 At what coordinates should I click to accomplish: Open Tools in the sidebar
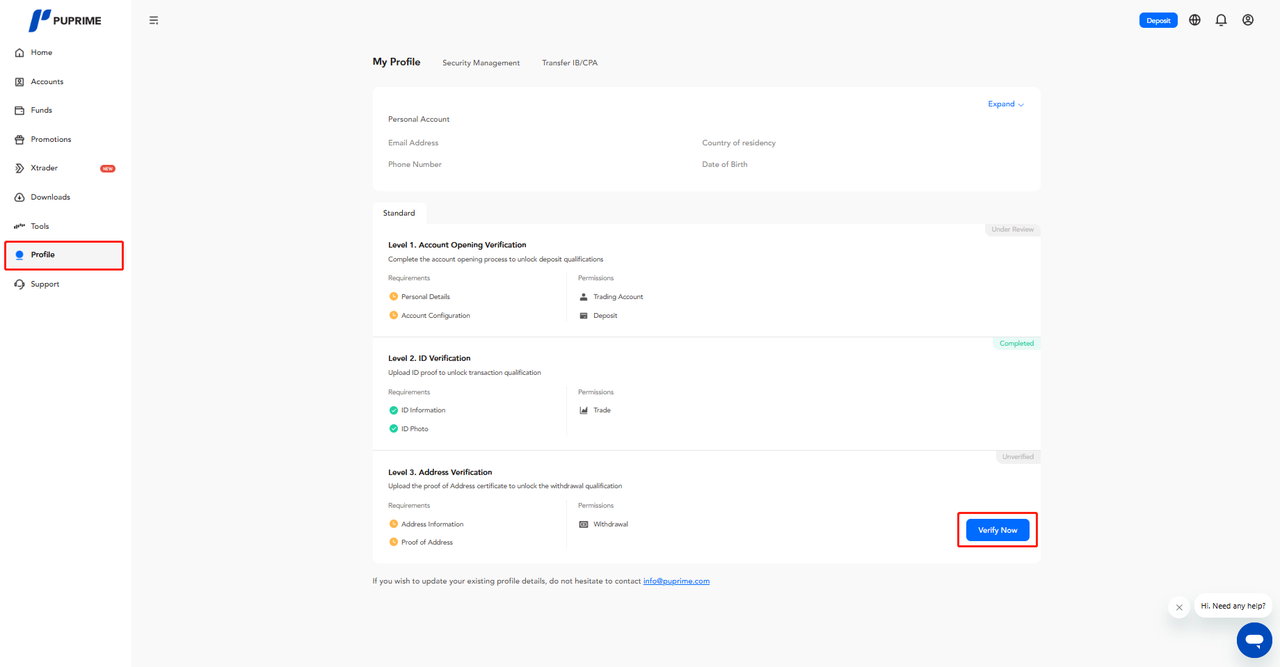(40, 227)
